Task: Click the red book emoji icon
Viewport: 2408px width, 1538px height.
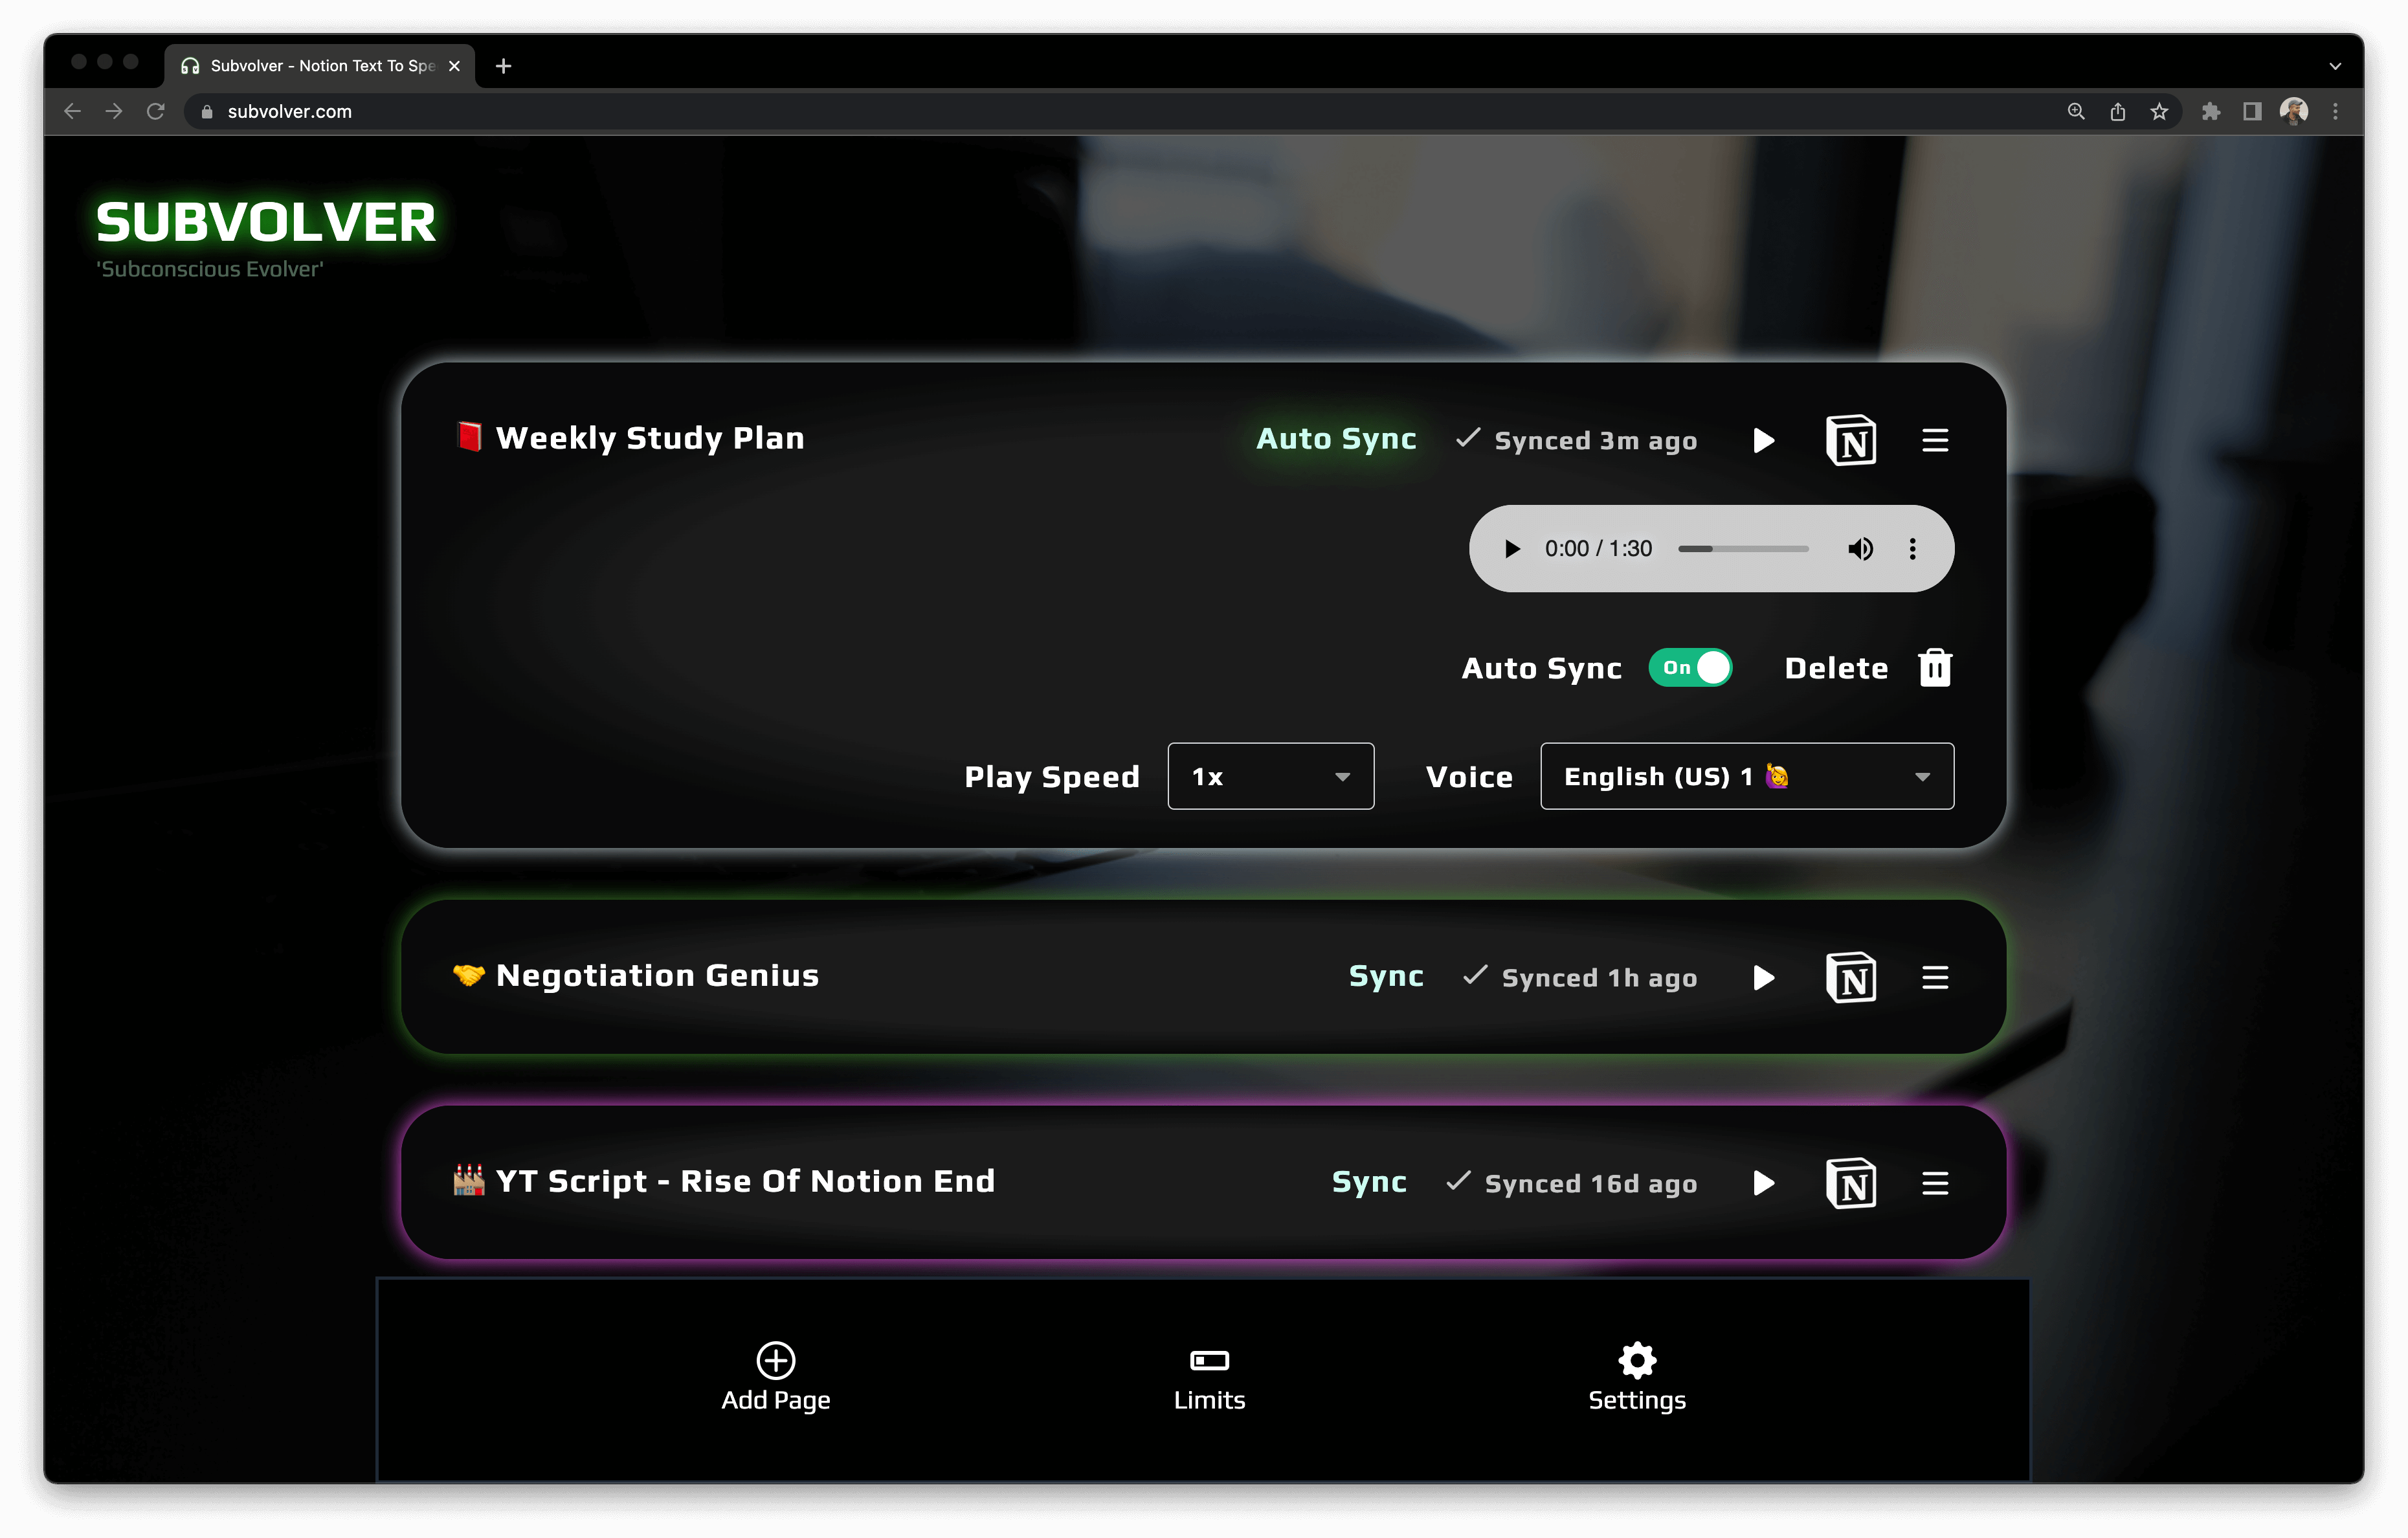Action: pyautogui.click(x=468, y=437)
